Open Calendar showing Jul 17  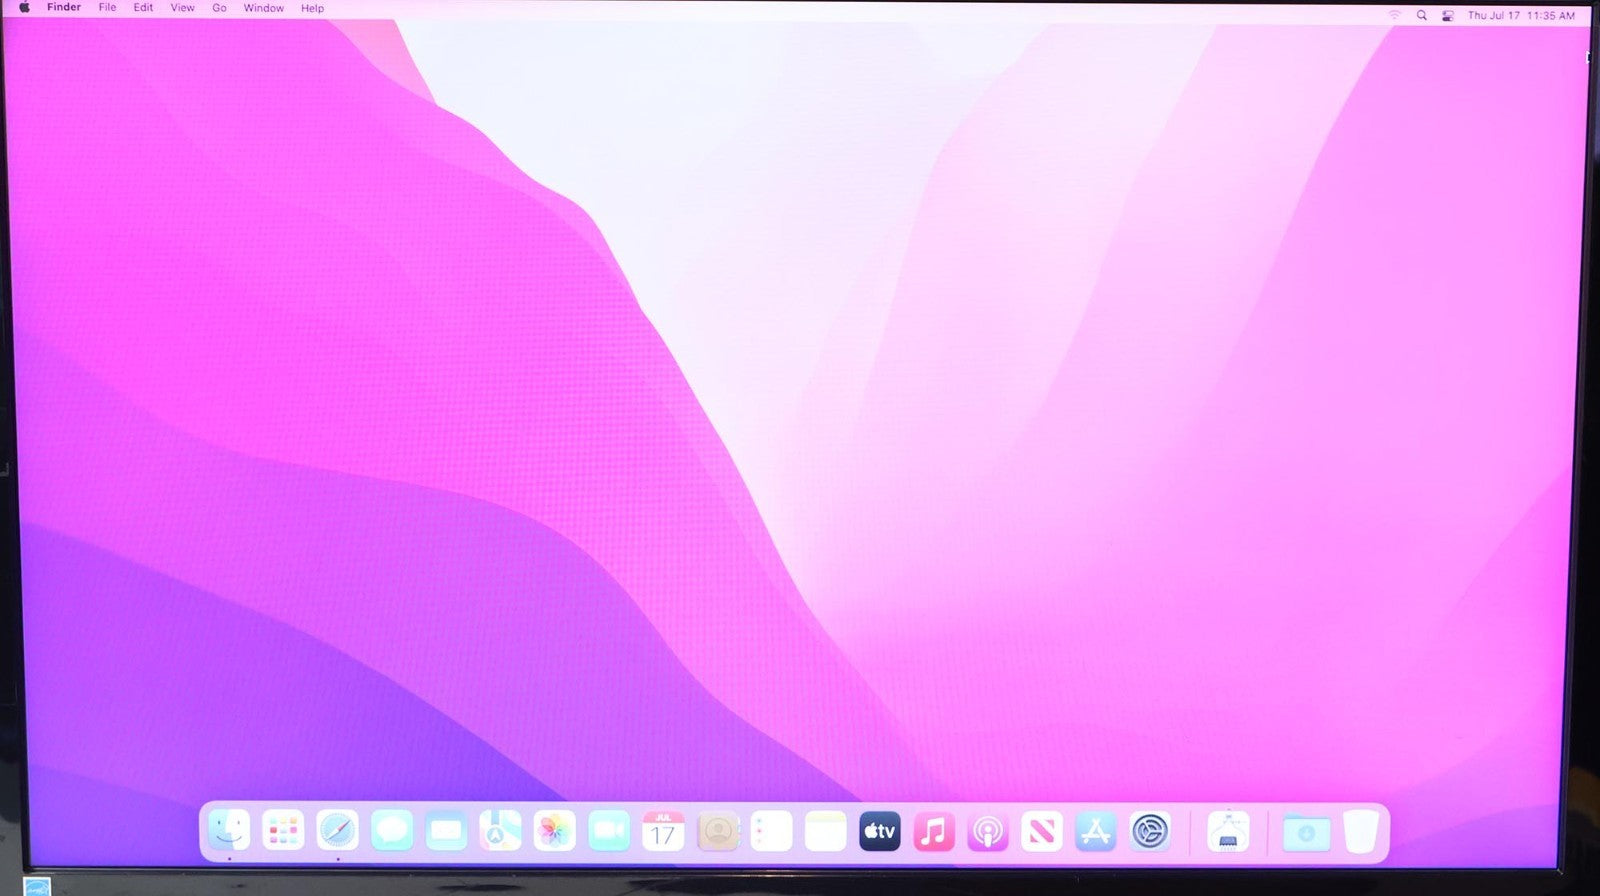click(663, 831)
